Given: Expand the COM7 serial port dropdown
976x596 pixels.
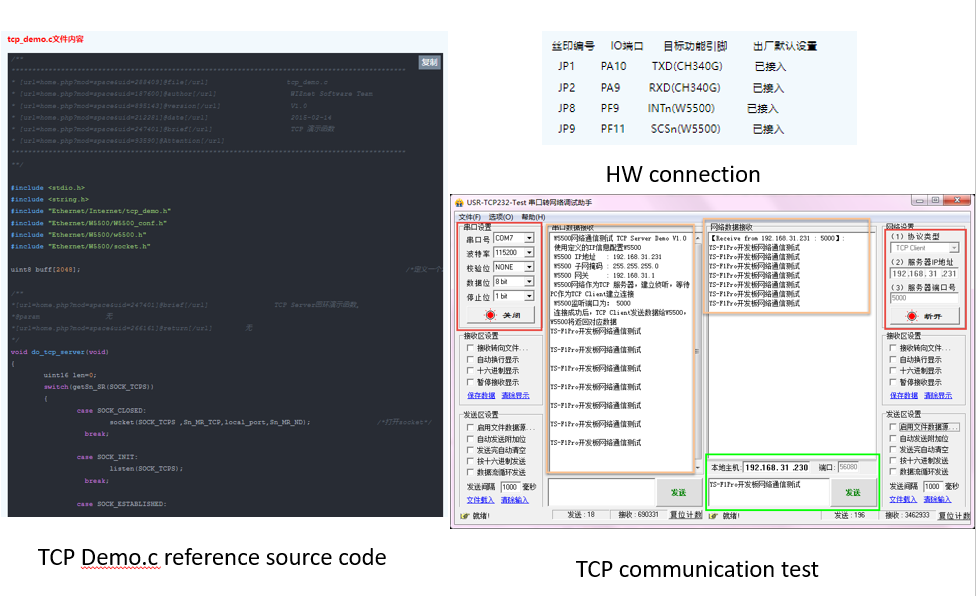Looking at the screenshot, I should click(529, 238).
